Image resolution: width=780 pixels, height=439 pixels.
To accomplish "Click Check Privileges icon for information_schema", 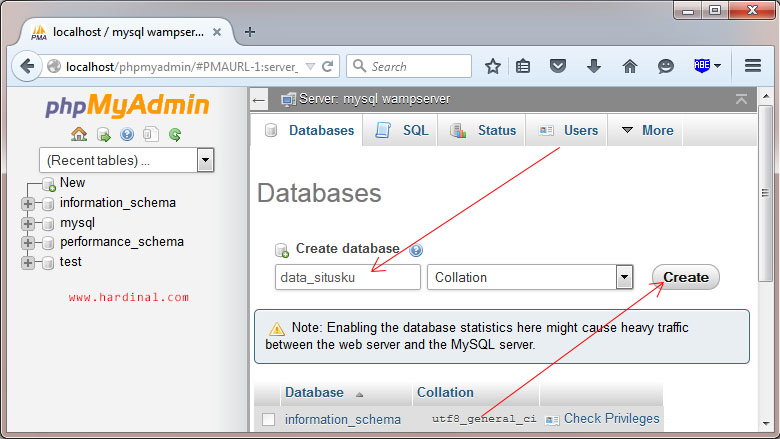I will 552,420.
